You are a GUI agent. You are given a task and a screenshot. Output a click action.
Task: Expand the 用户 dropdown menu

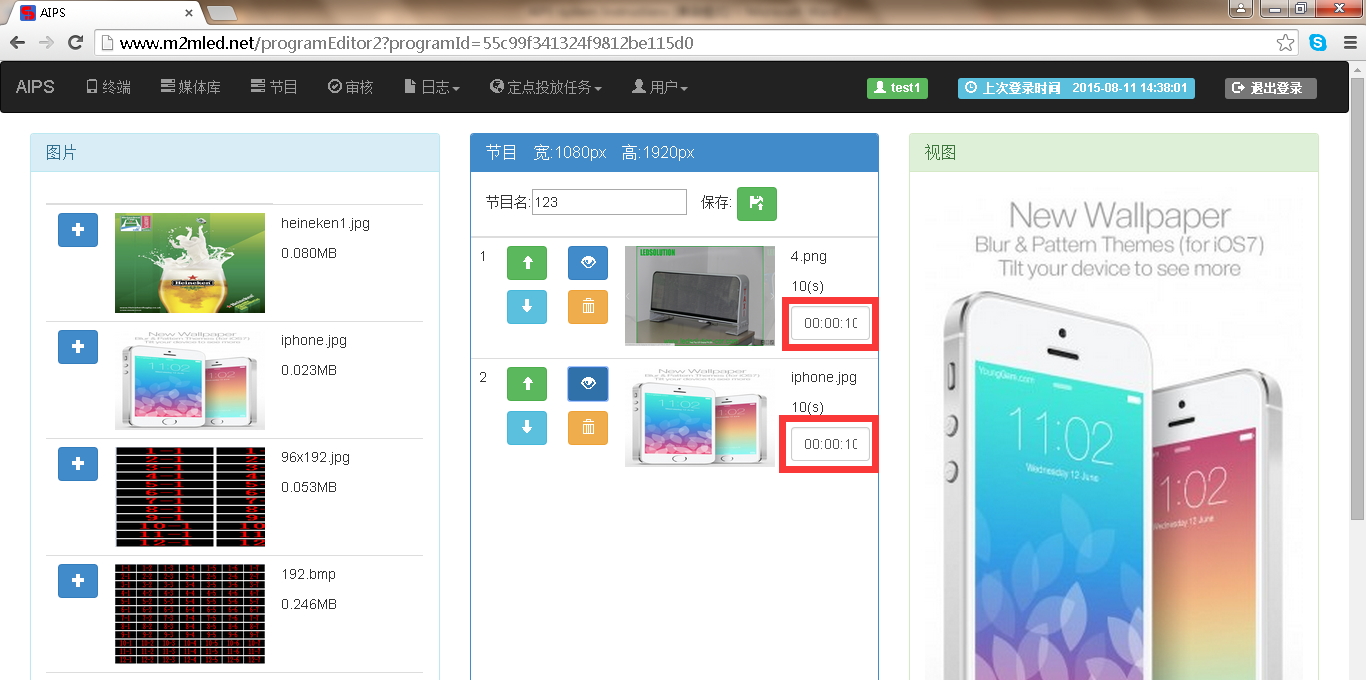pyautogui.click(x=660, y=87)
